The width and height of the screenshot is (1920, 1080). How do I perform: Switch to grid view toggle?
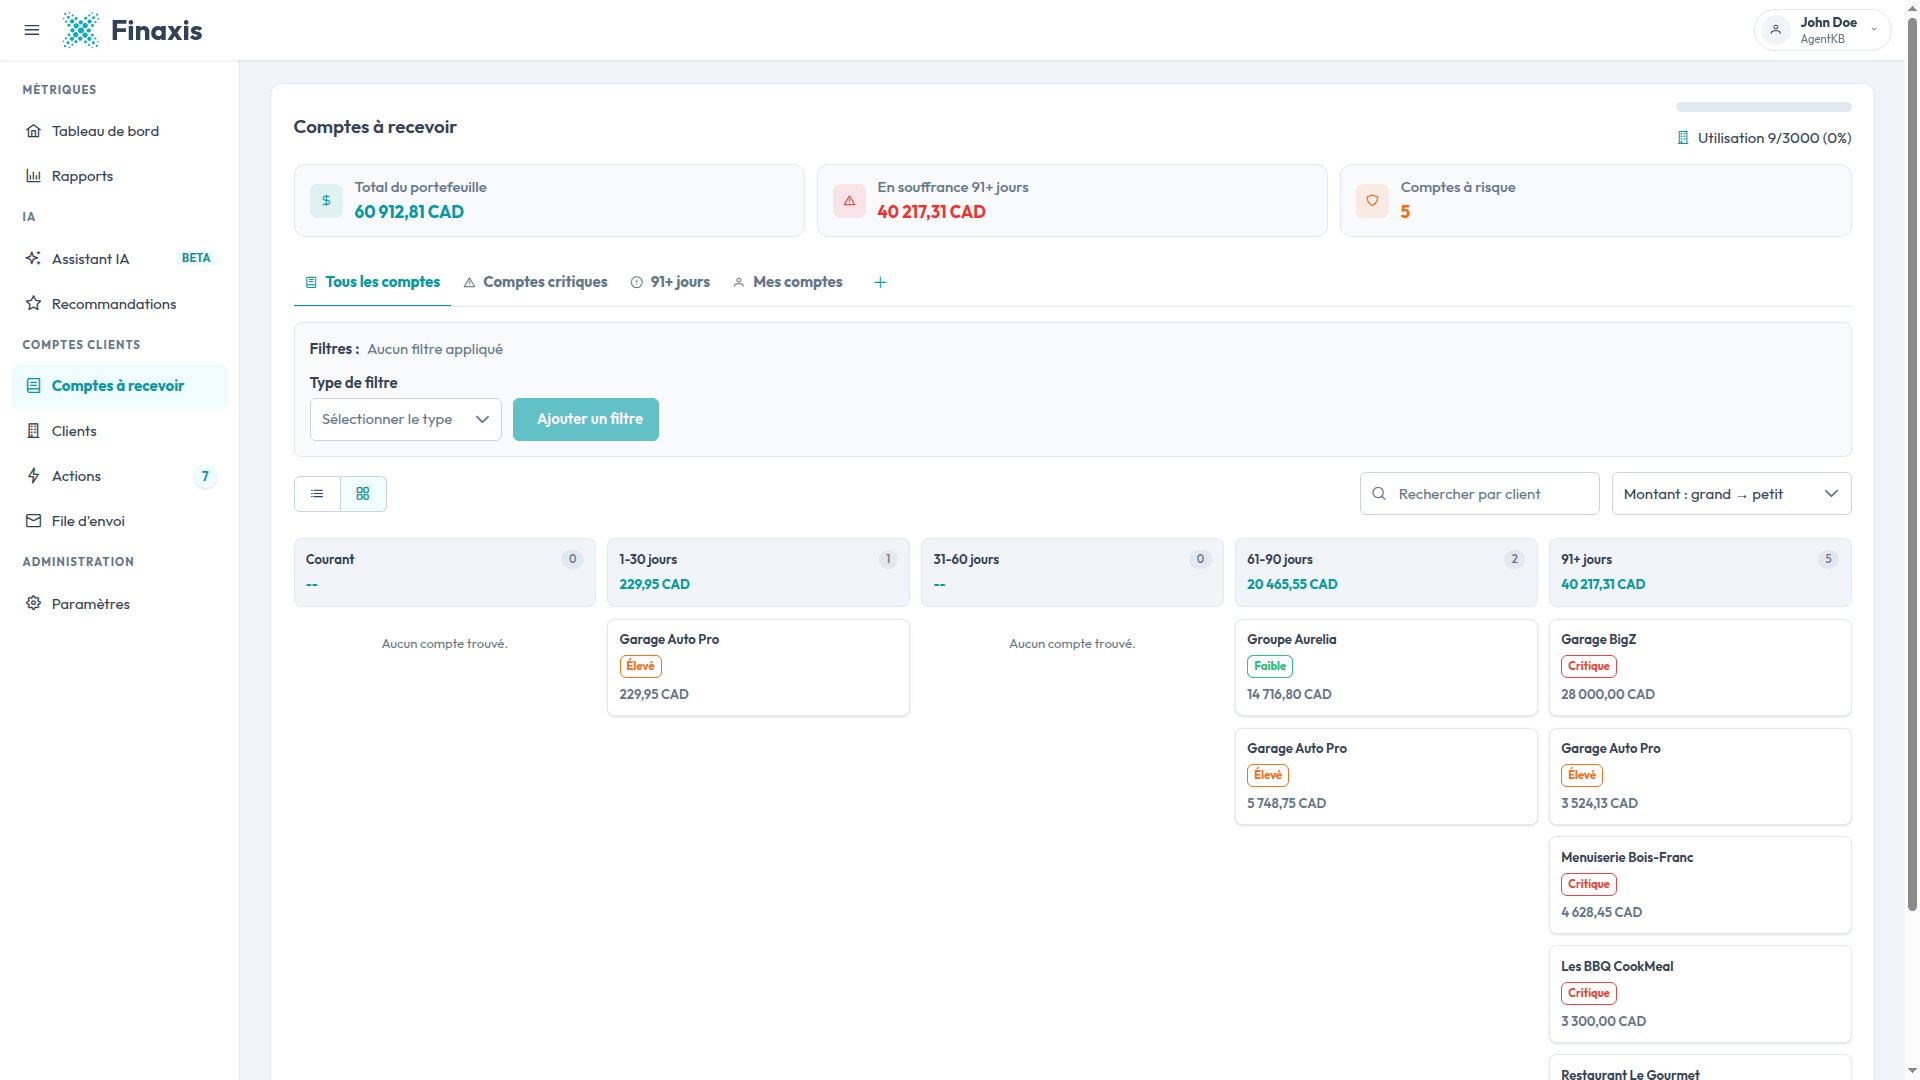[363, 494]
